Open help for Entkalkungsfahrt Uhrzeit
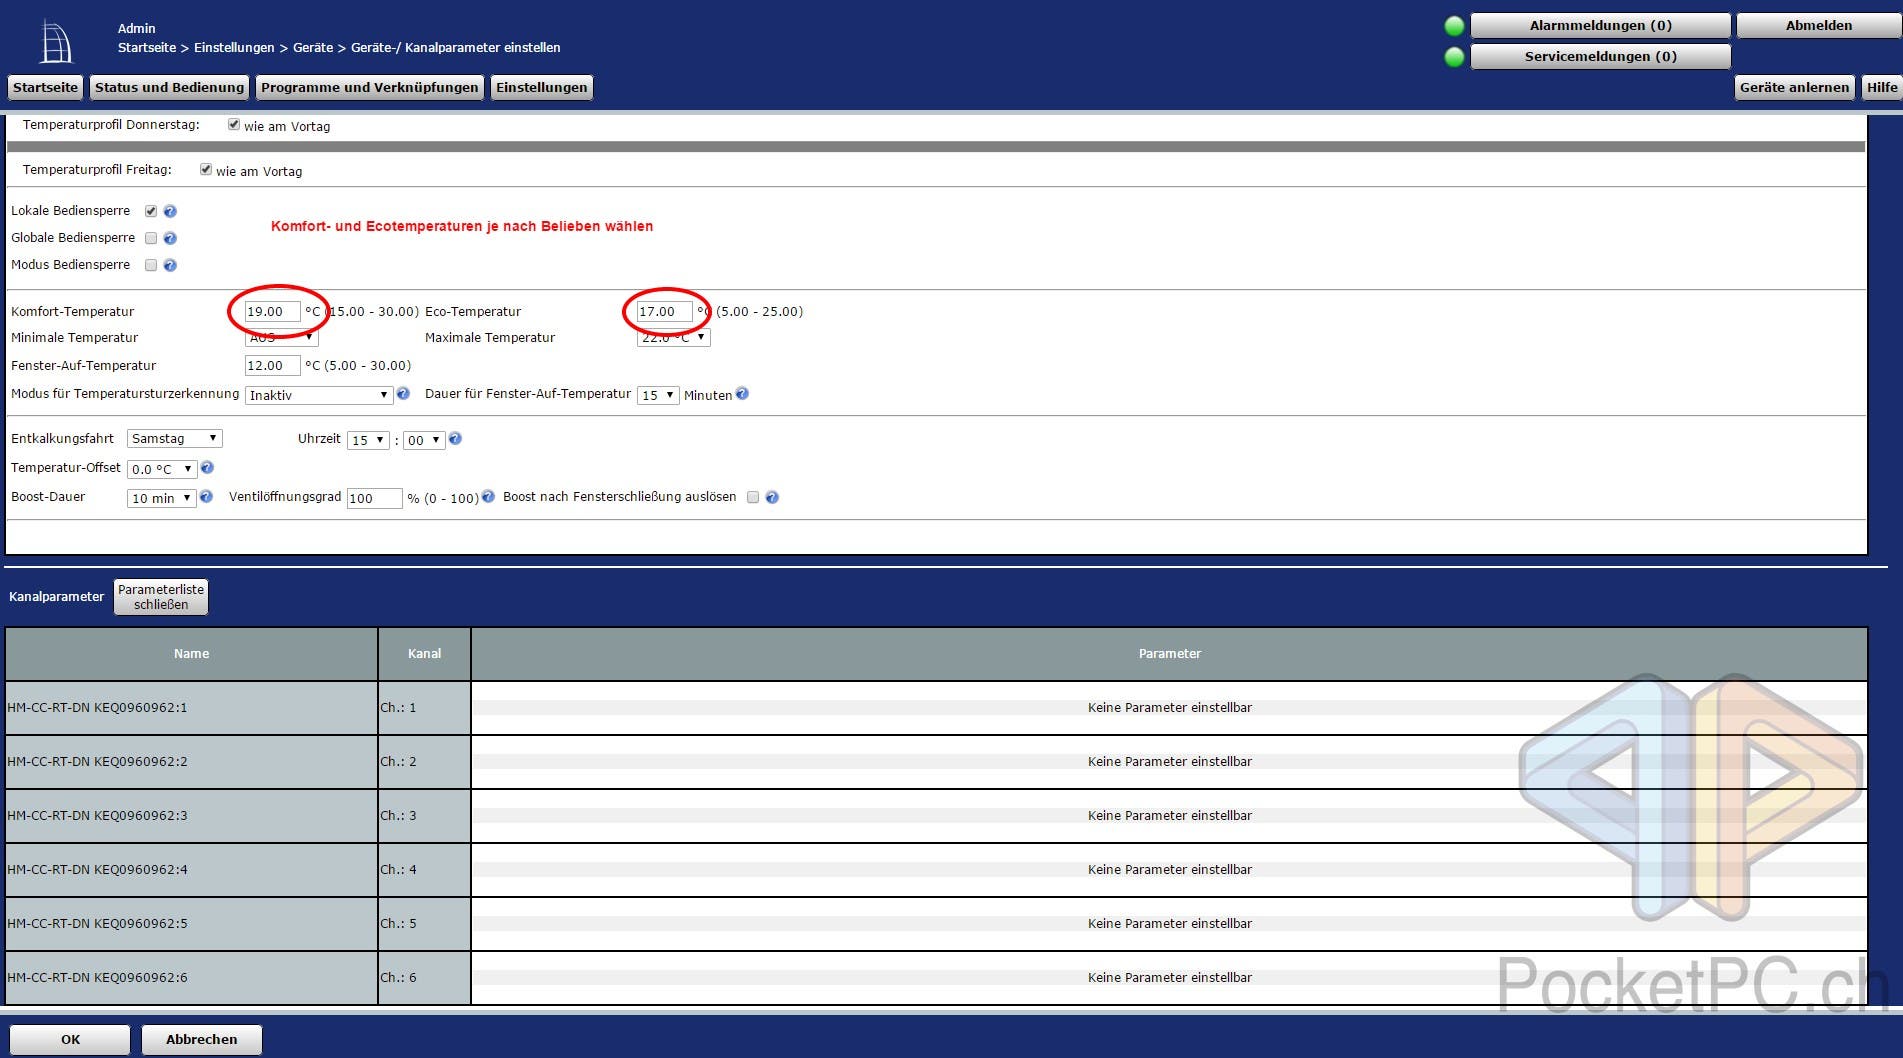The image size is (1903, 1058). 455,438
